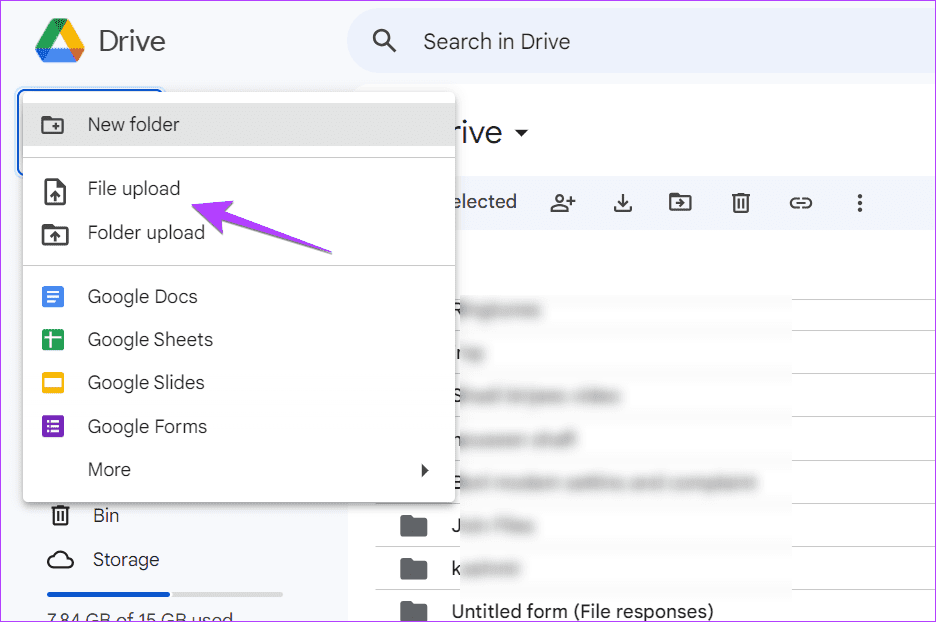Click the Storage cloud icon in the sidebar
This screenshot has height=622, width=936.
pos(60,559)
